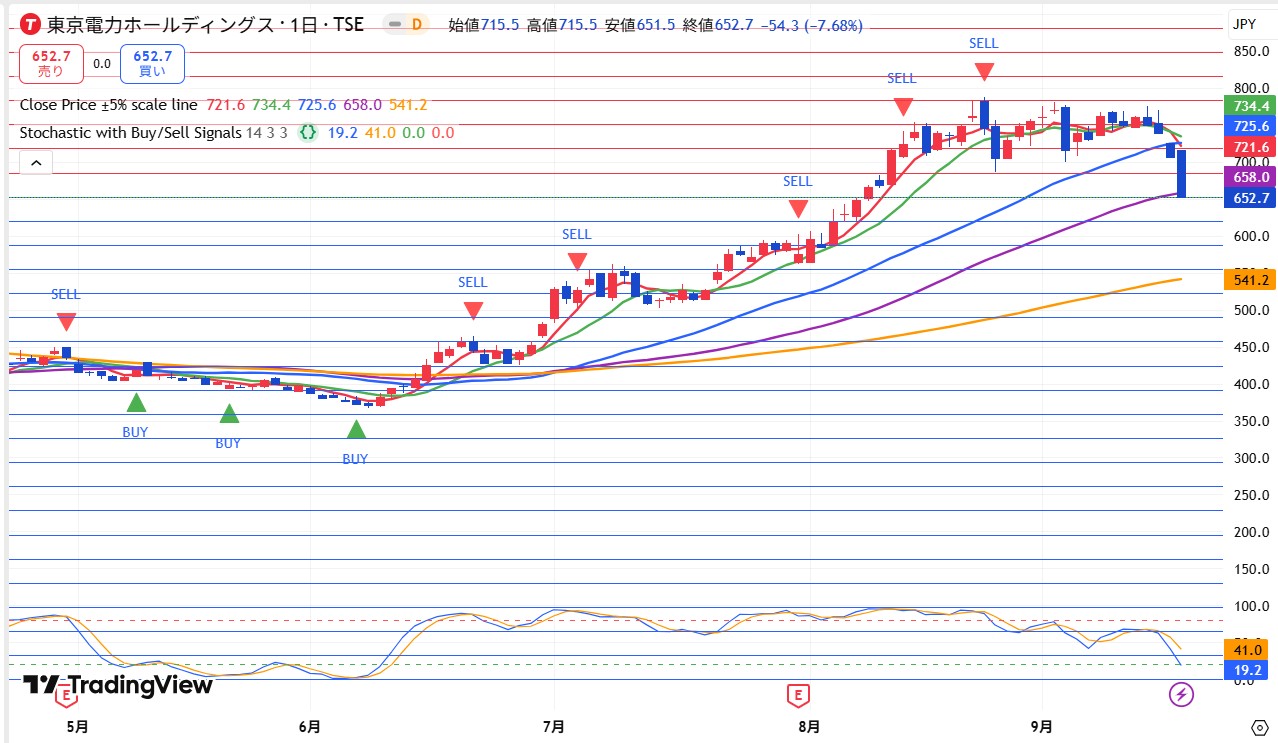
Task: Click the earnings E marker under August
Action: (x=798, y=694)
